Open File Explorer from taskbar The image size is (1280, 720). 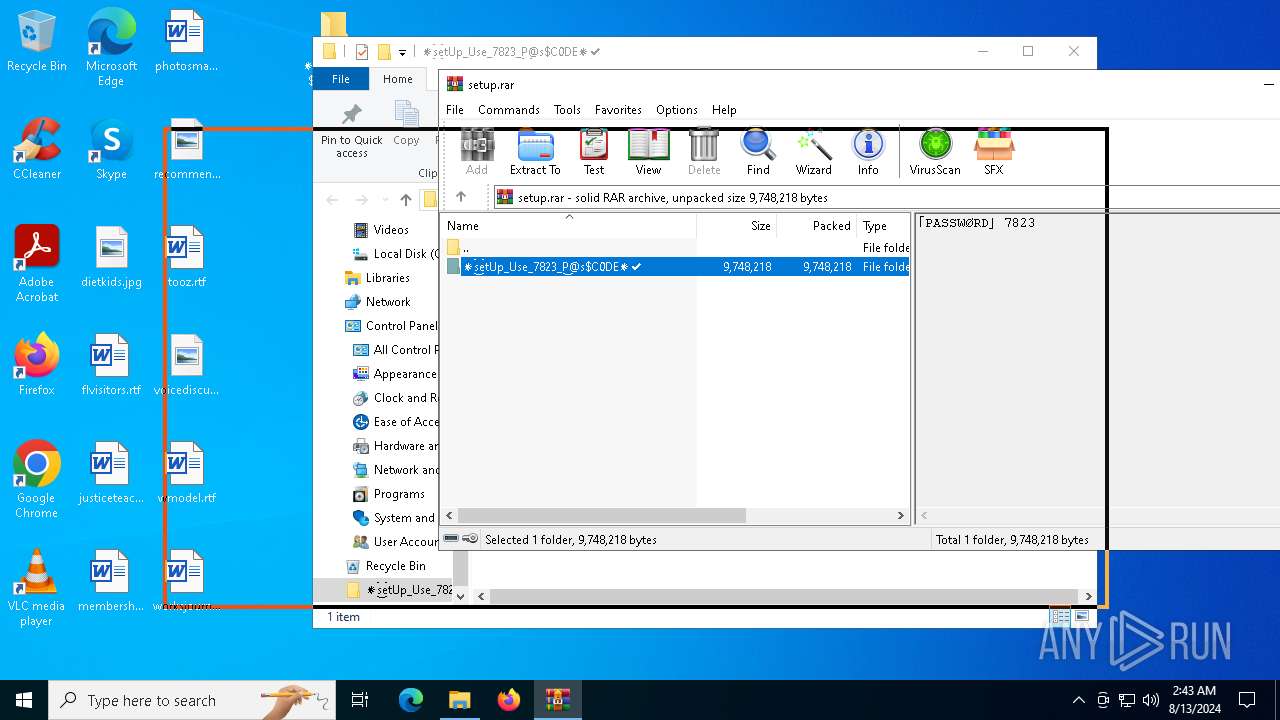pyautogui.click(x=459, y=700)
